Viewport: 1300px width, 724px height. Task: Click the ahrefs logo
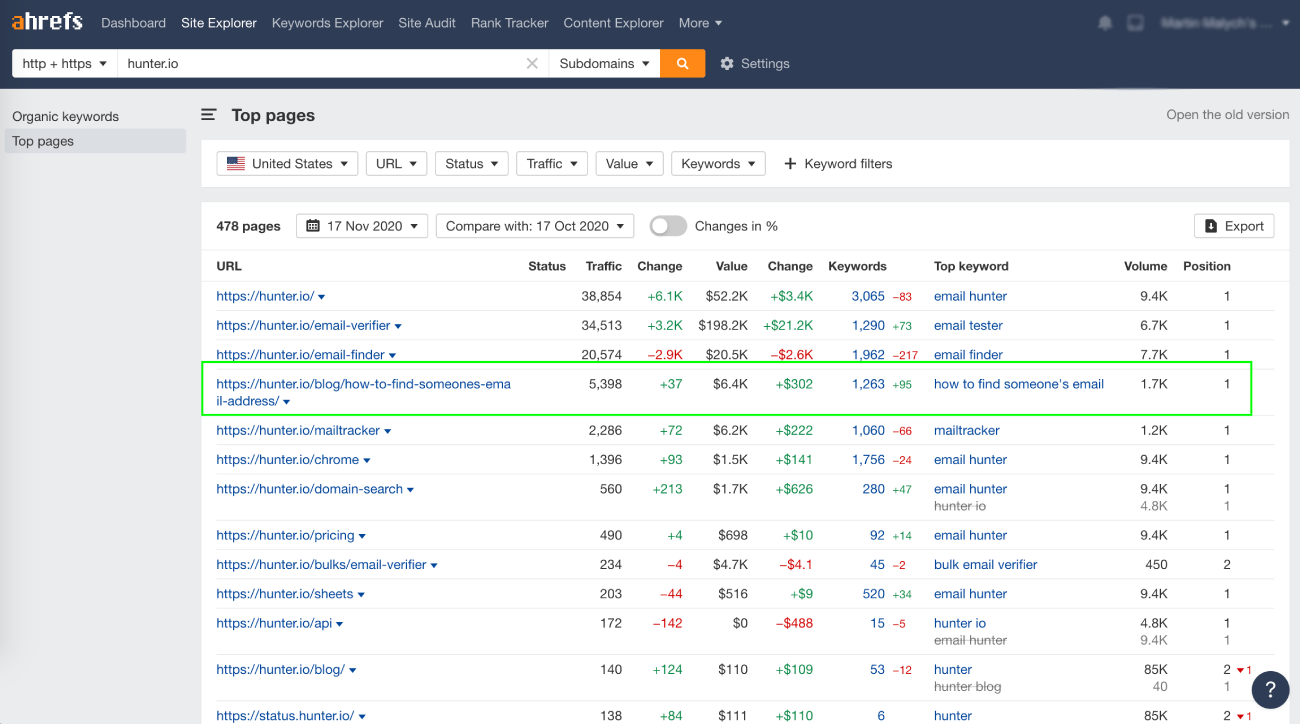(47, 21)
